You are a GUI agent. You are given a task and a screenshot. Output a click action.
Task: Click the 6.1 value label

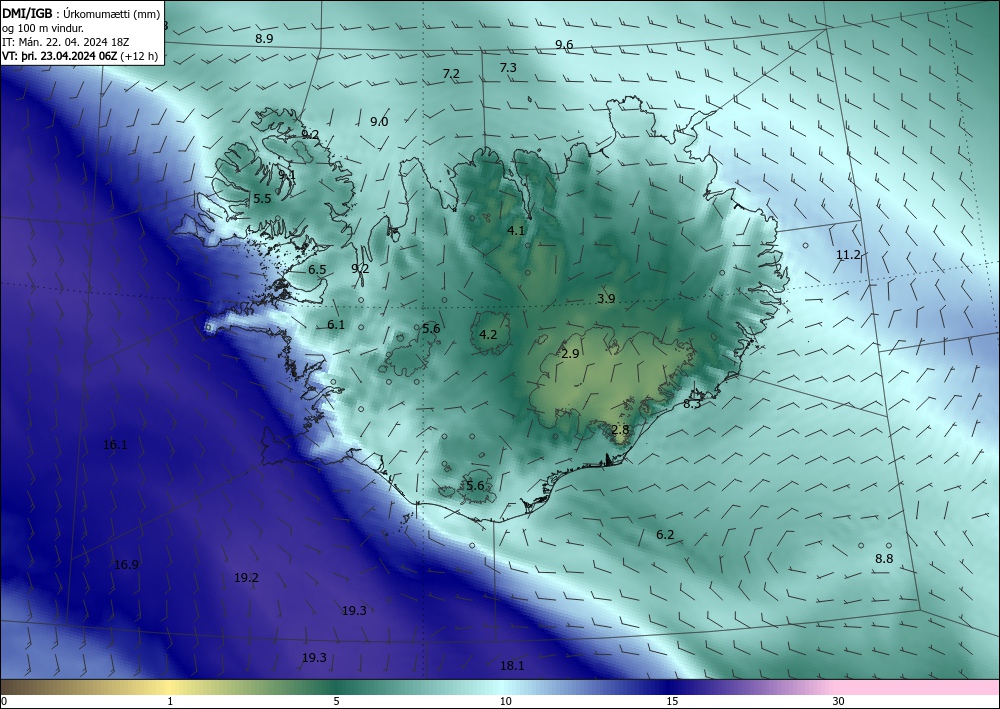[x=335, y=325]
